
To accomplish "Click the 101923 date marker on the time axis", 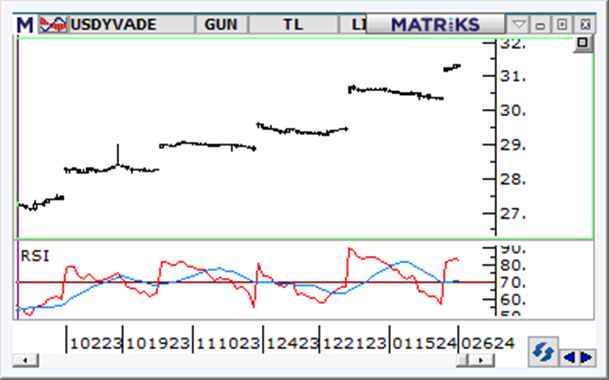I will pos(158,343).
